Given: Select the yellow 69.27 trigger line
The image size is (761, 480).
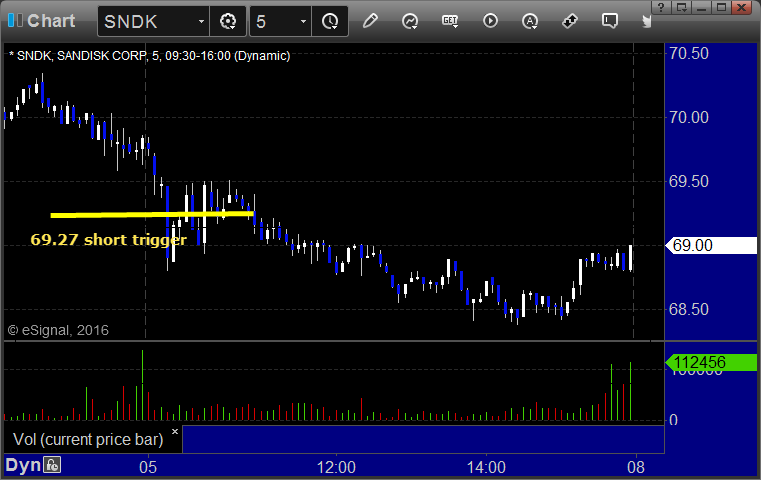Looking at the screenshot, I should click(152, 214).
